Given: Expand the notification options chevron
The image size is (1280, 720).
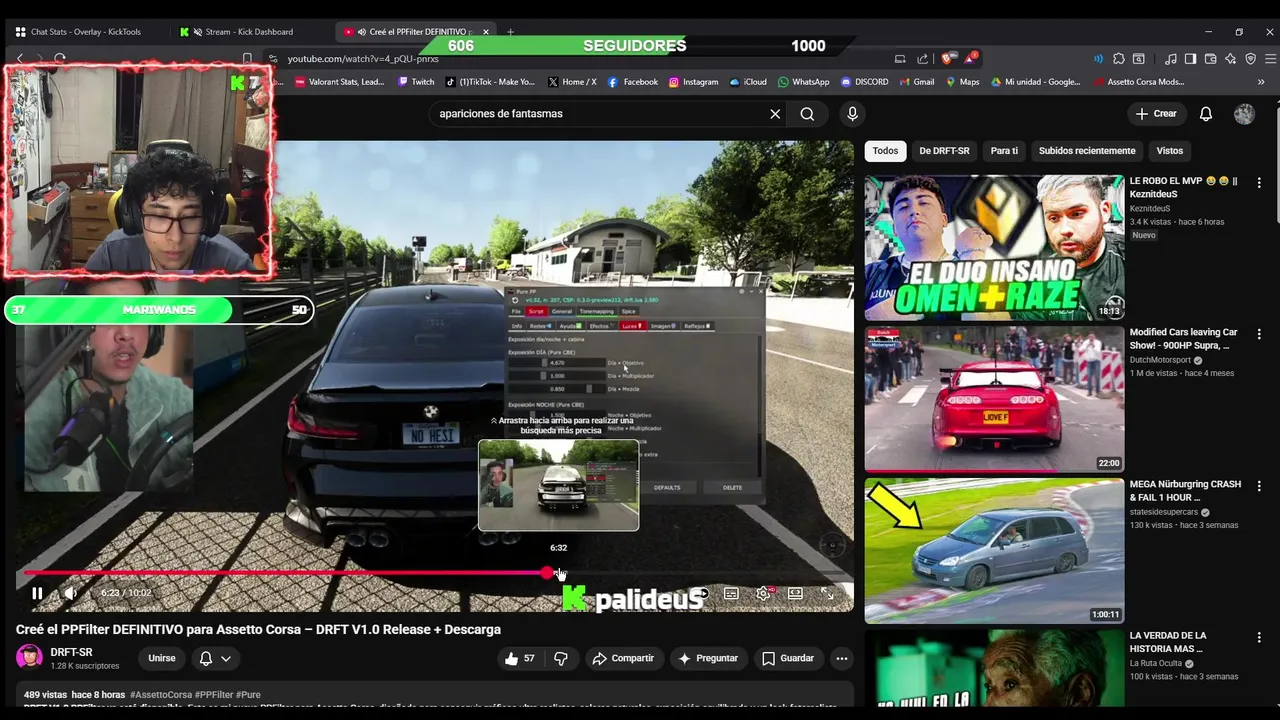Looking at the screenshot, I should point(226,658).
